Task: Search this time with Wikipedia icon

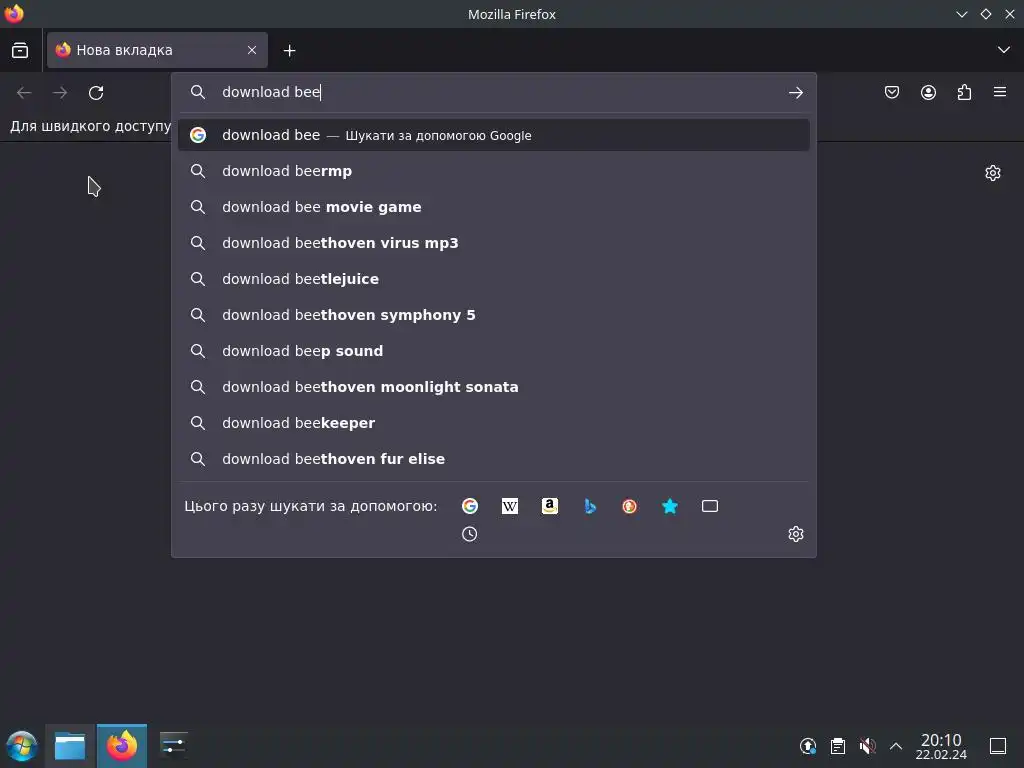Action: (510, 506)
